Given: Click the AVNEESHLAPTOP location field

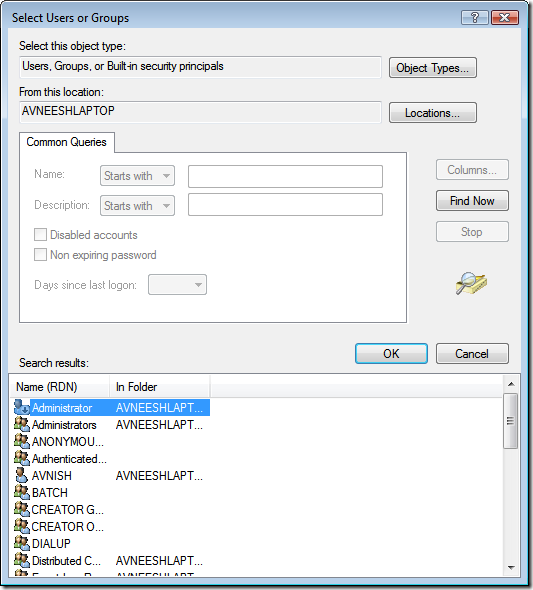Looking at the screenshot, I should pos(200,112).
